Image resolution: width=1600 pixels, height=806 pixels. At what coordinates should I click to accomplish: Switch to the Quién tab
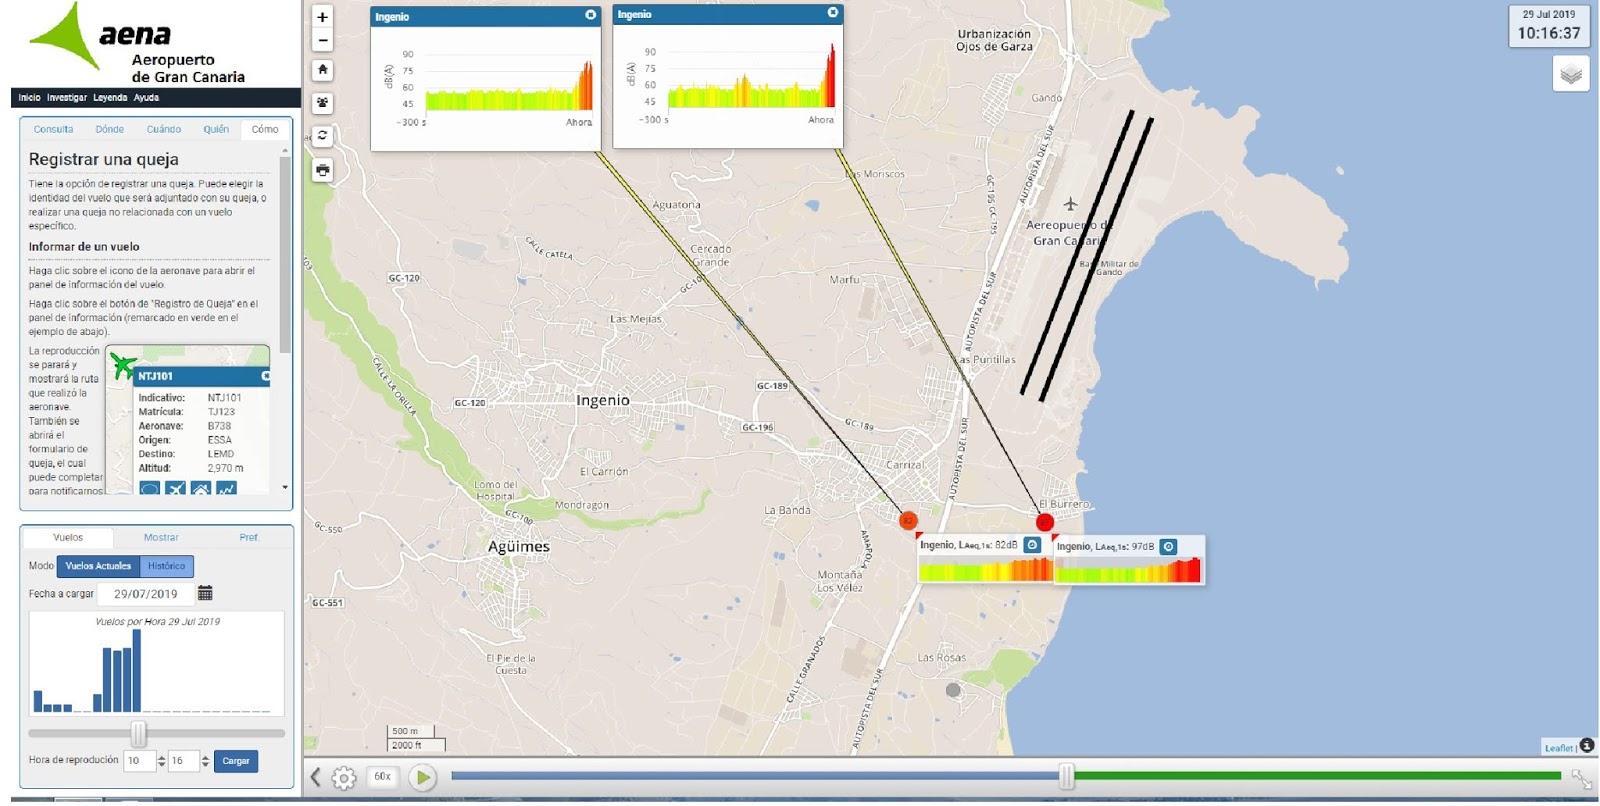click(216, 129)
